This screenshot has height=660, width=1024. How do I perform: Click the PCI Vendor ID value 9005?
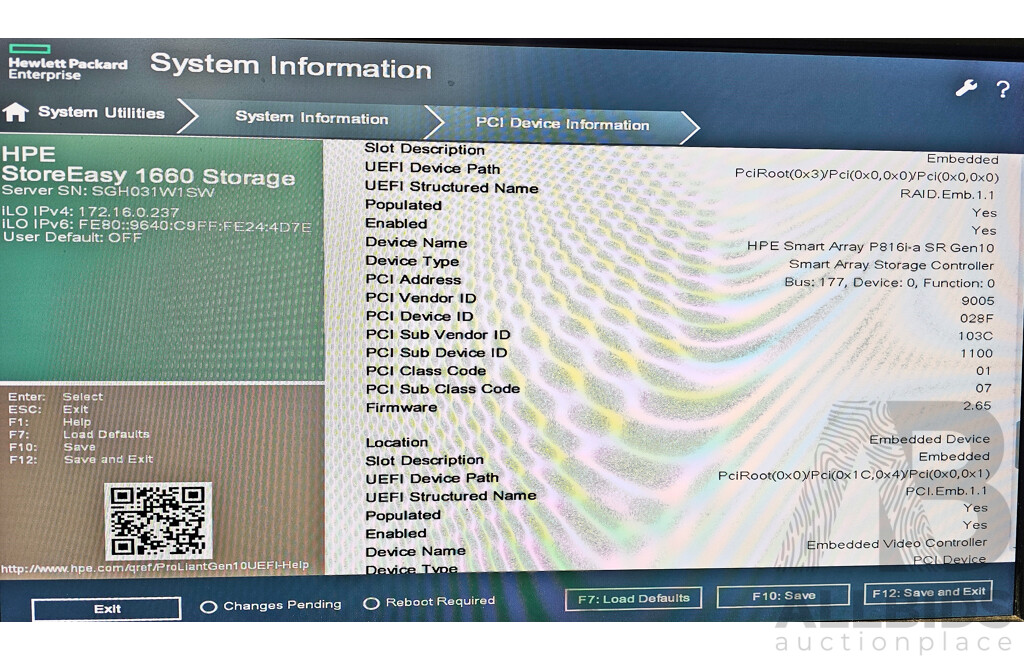(978, 300)
